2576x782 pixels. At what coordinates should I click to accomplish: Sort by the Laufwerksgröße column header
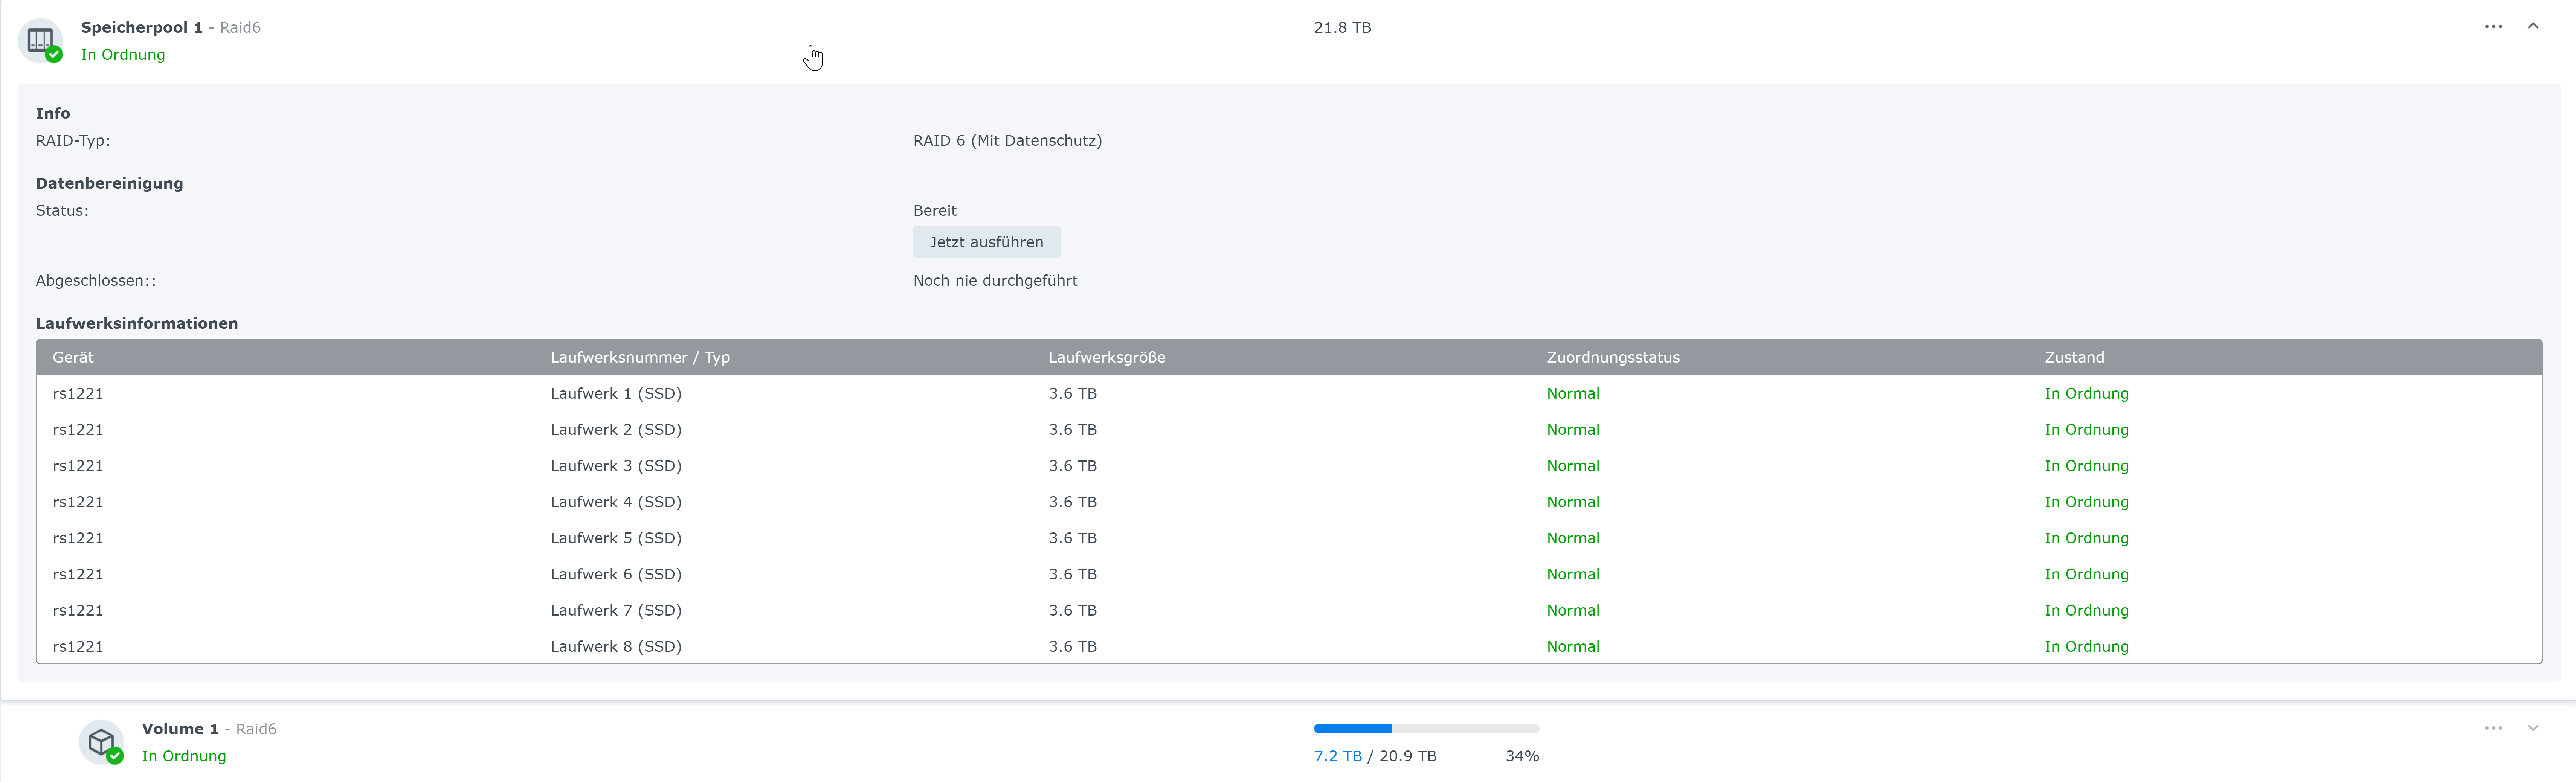[x=1106, y=357]
